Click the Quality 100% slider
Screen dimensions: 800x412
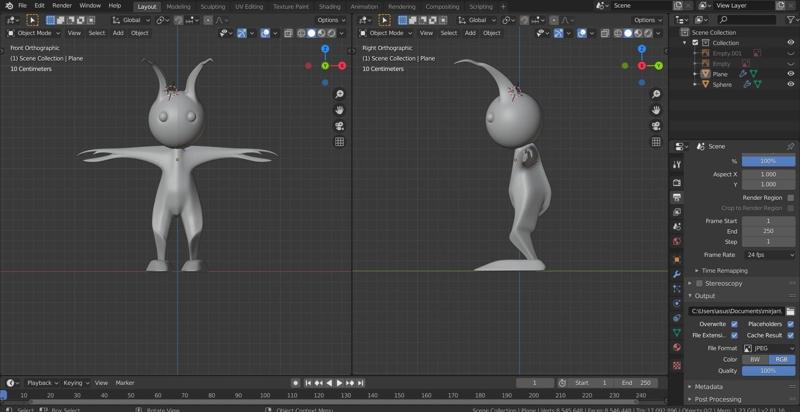click(768, 370)
